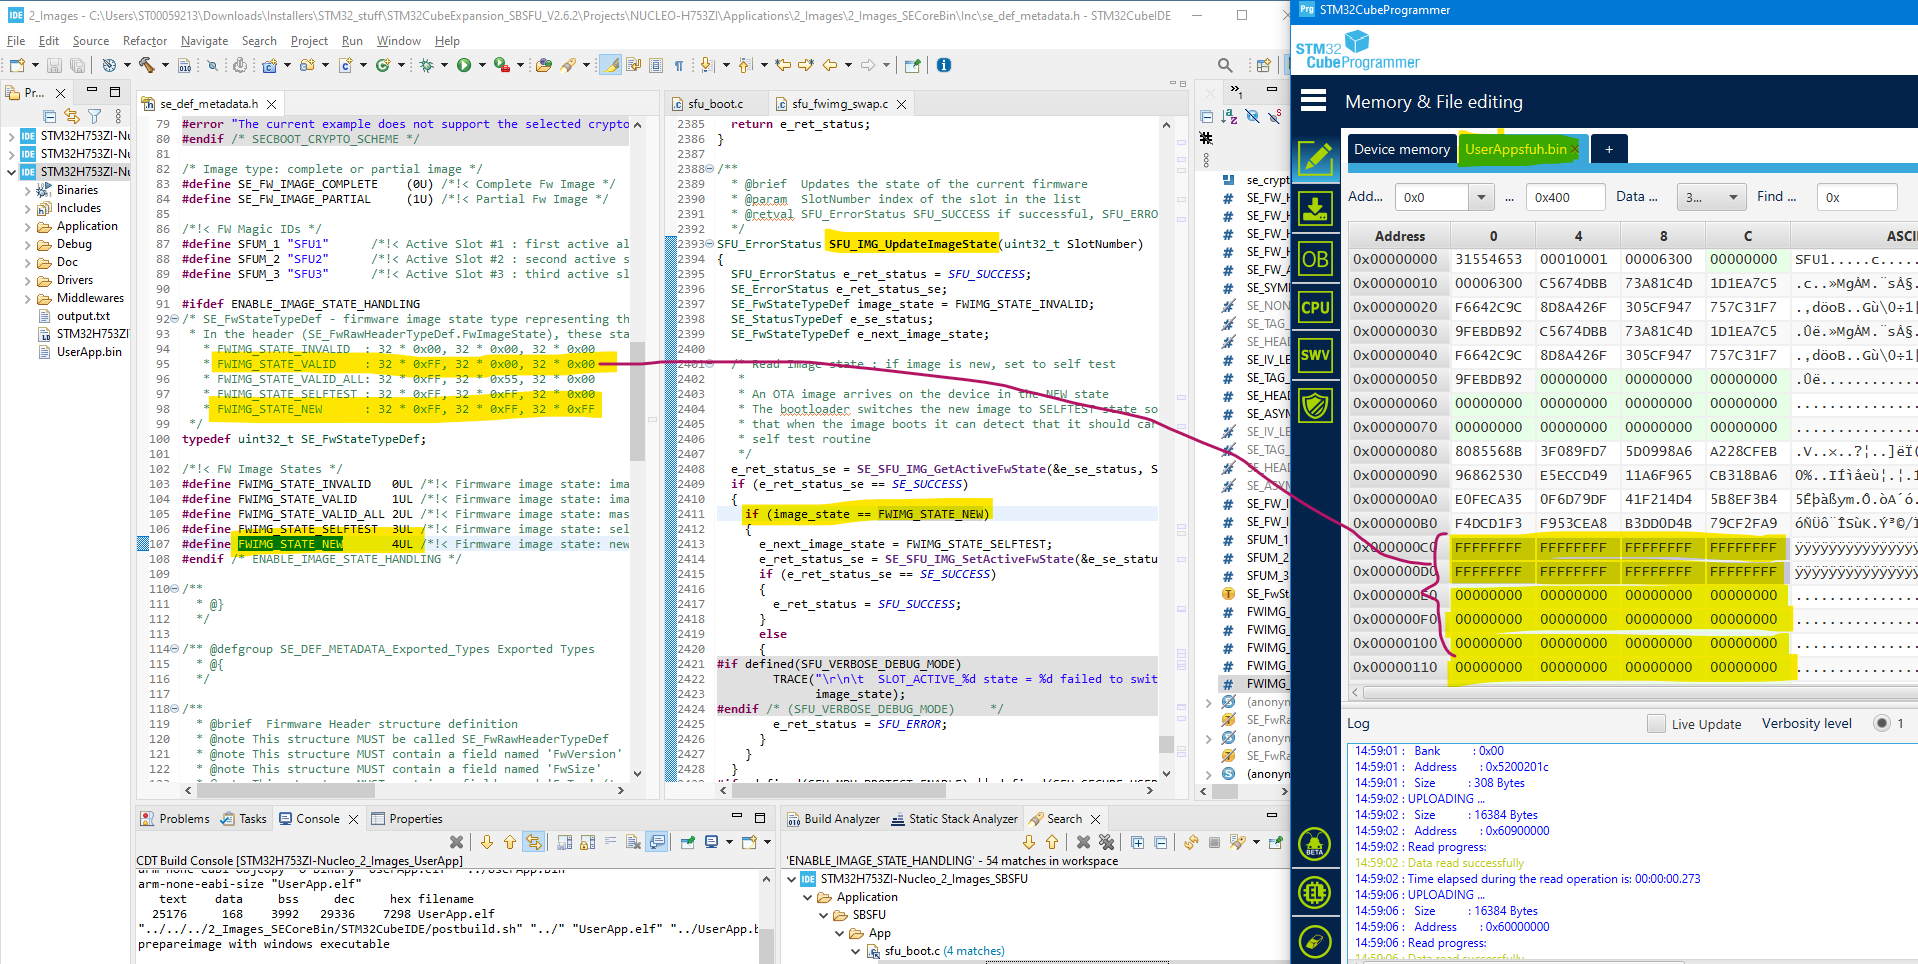Viewport: 1918px width, 964px height.
Task: Toggle Mark Occurrences highlighter in the toolbar
Action: coord(611,64)
